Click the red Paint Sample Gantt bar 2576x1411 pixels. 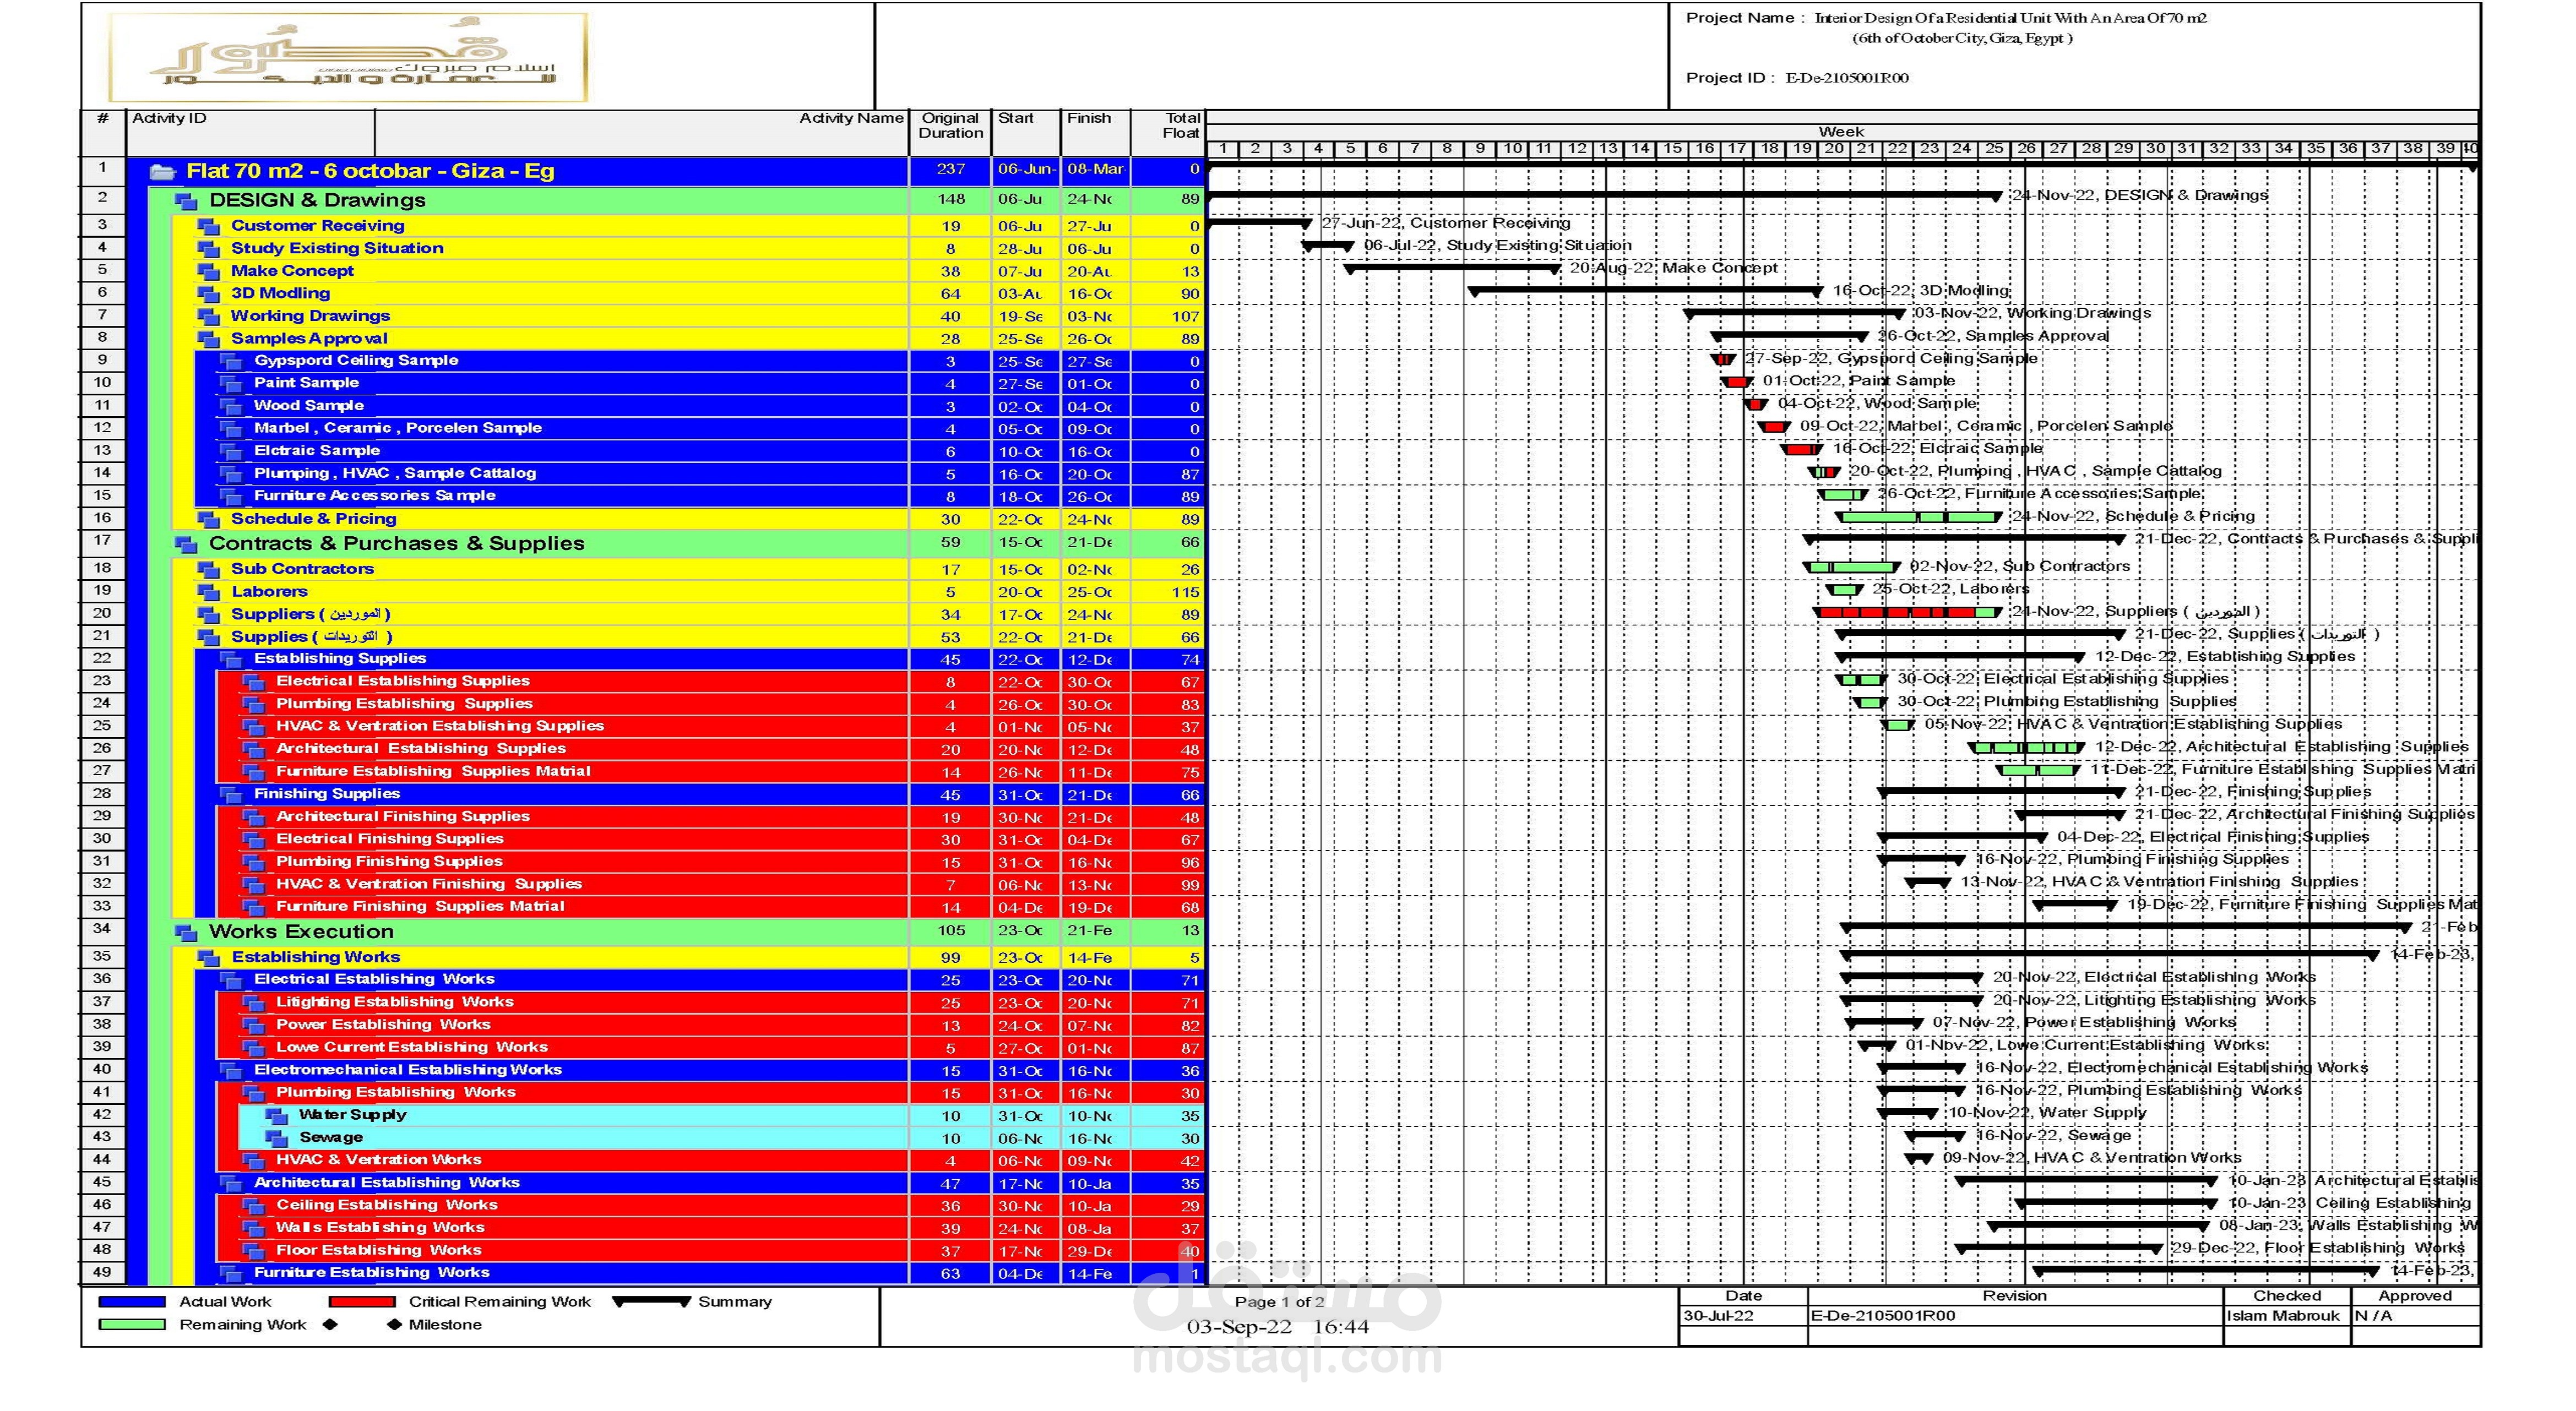click(1737, 382)
